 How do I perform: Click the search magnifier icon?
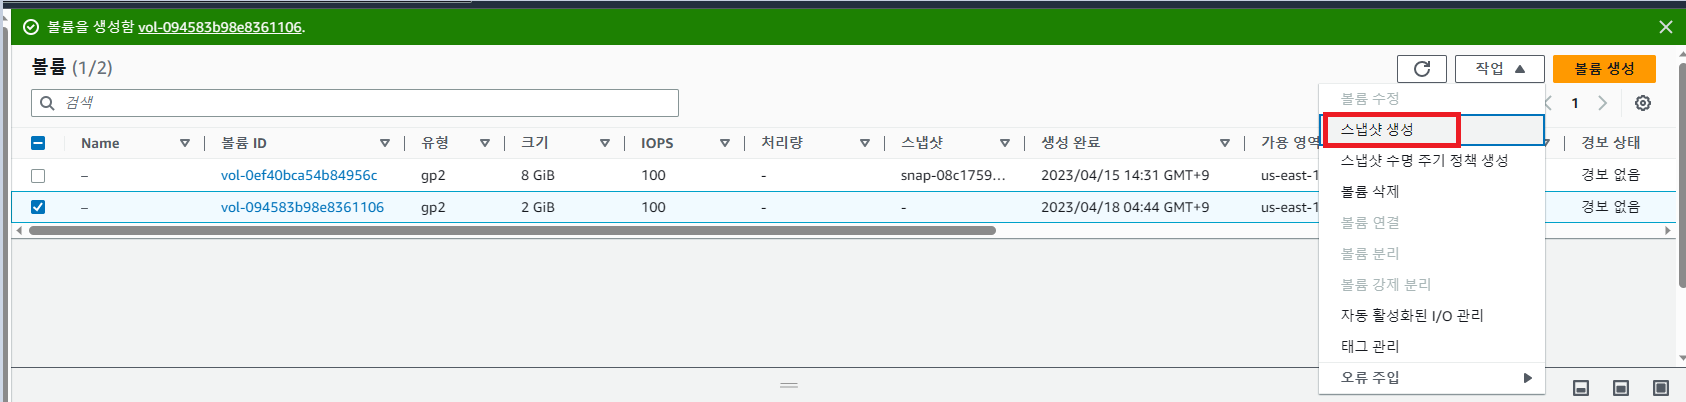click(47, 103)
